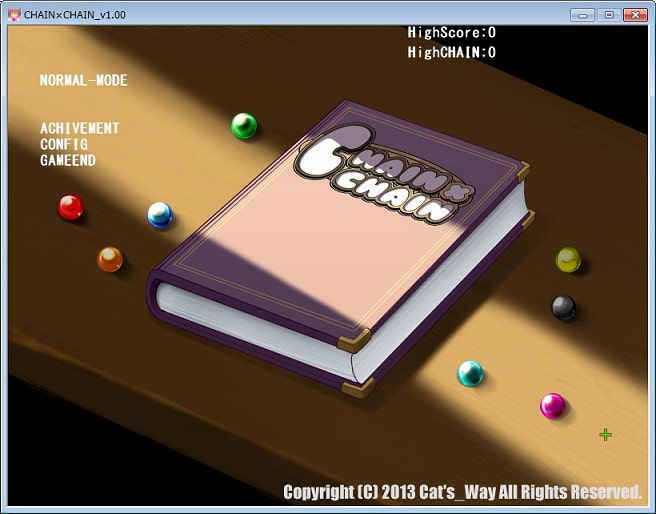This screenshot has height=514, width=656.
Task: Select the black marble
Action: click(564, 307)
